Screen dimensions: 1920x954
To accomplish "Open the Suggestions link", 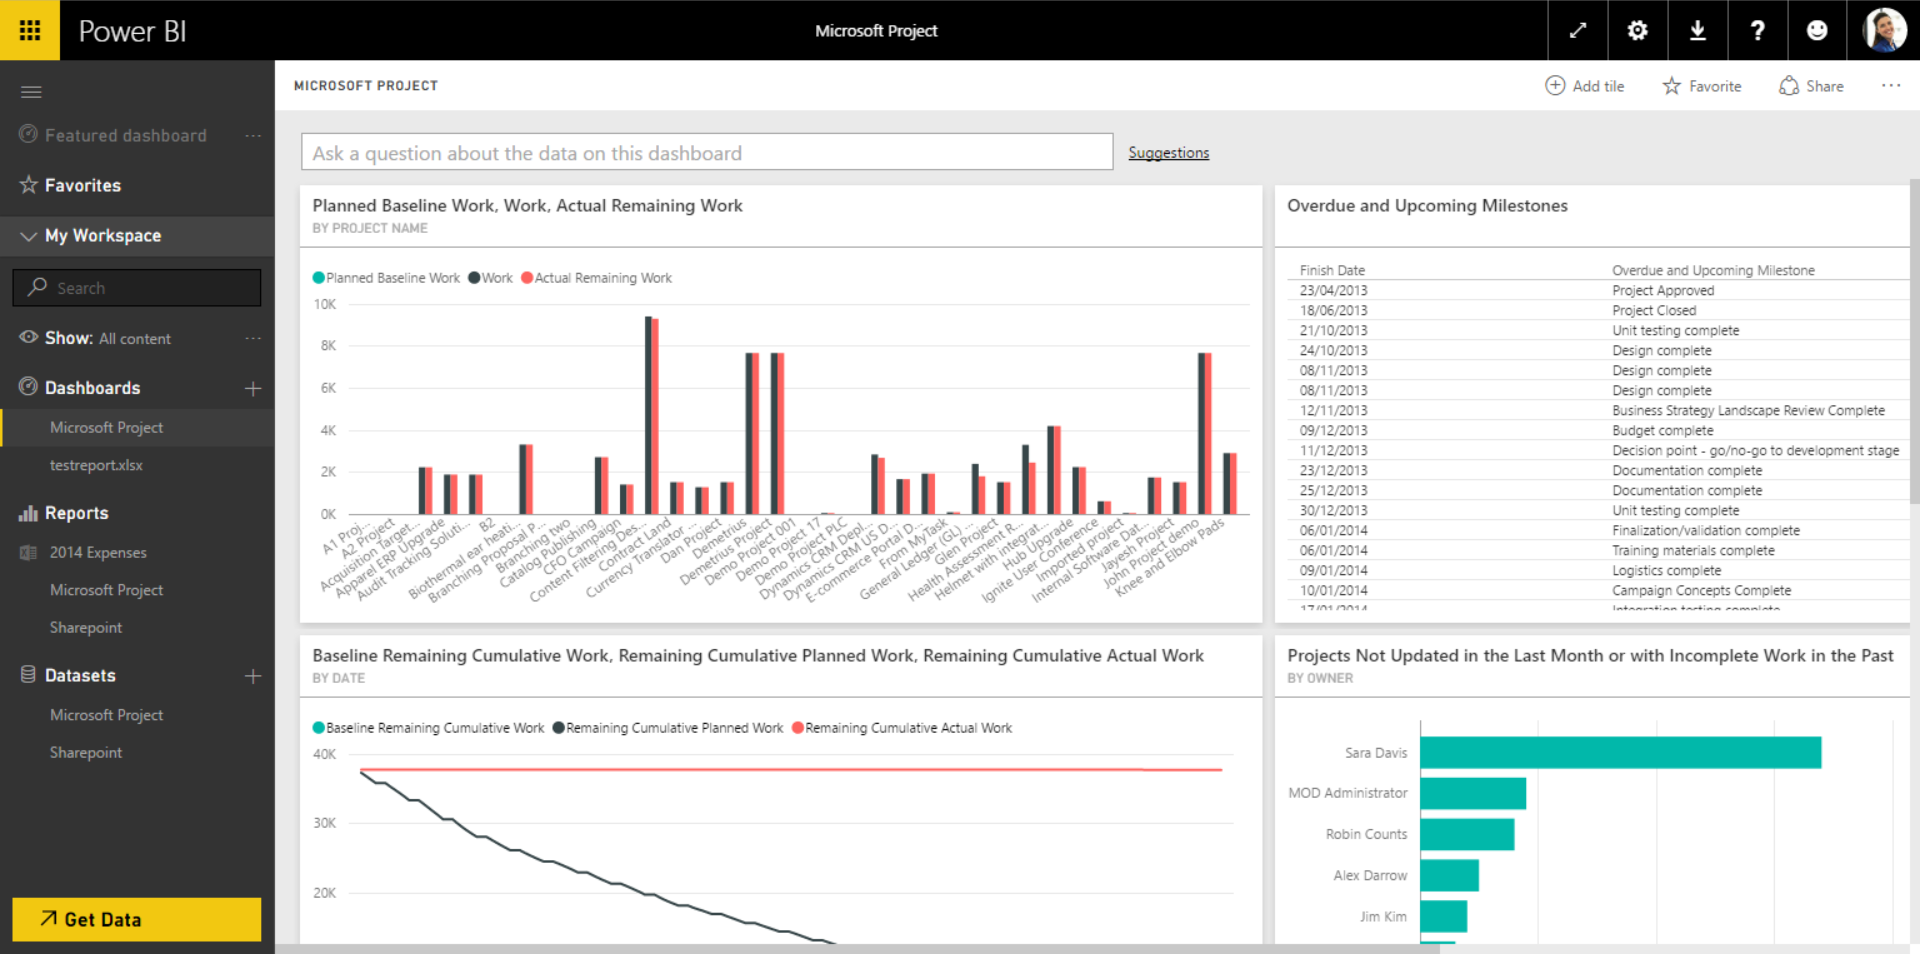I will point(1168,152).
